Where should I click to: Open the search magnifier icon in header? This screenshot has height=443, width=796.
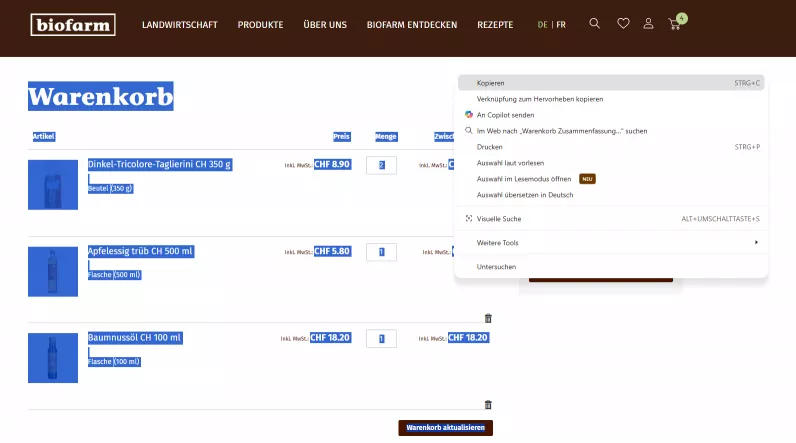tap(594, 23)
